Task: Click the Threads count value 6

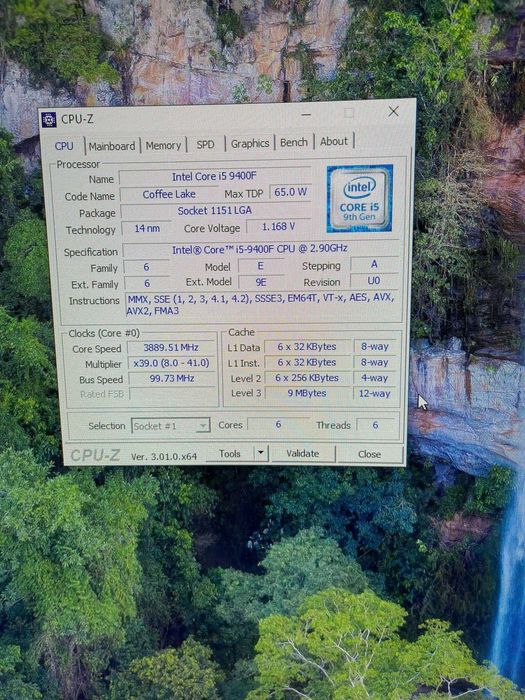Action: coord(375,425)
